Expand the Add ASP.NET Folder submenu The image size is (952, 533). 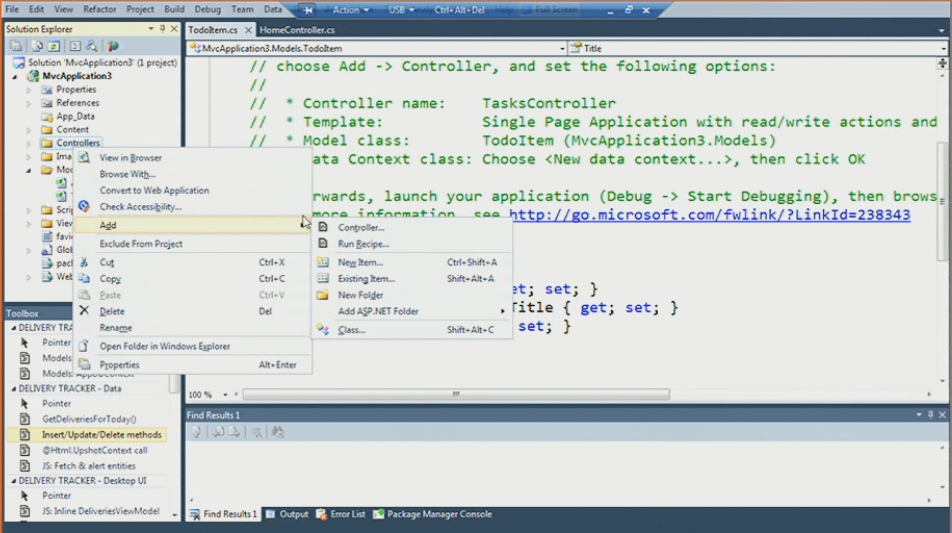pos(412,311)
